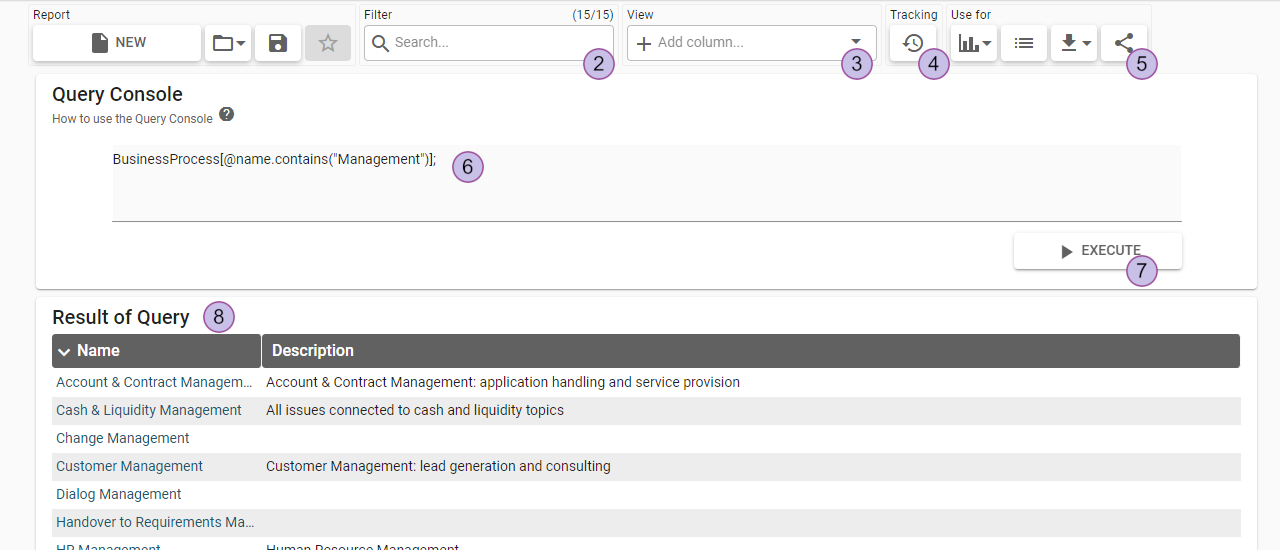Open the report folder dropdown

pyautogui.click(x=228, y=43)
